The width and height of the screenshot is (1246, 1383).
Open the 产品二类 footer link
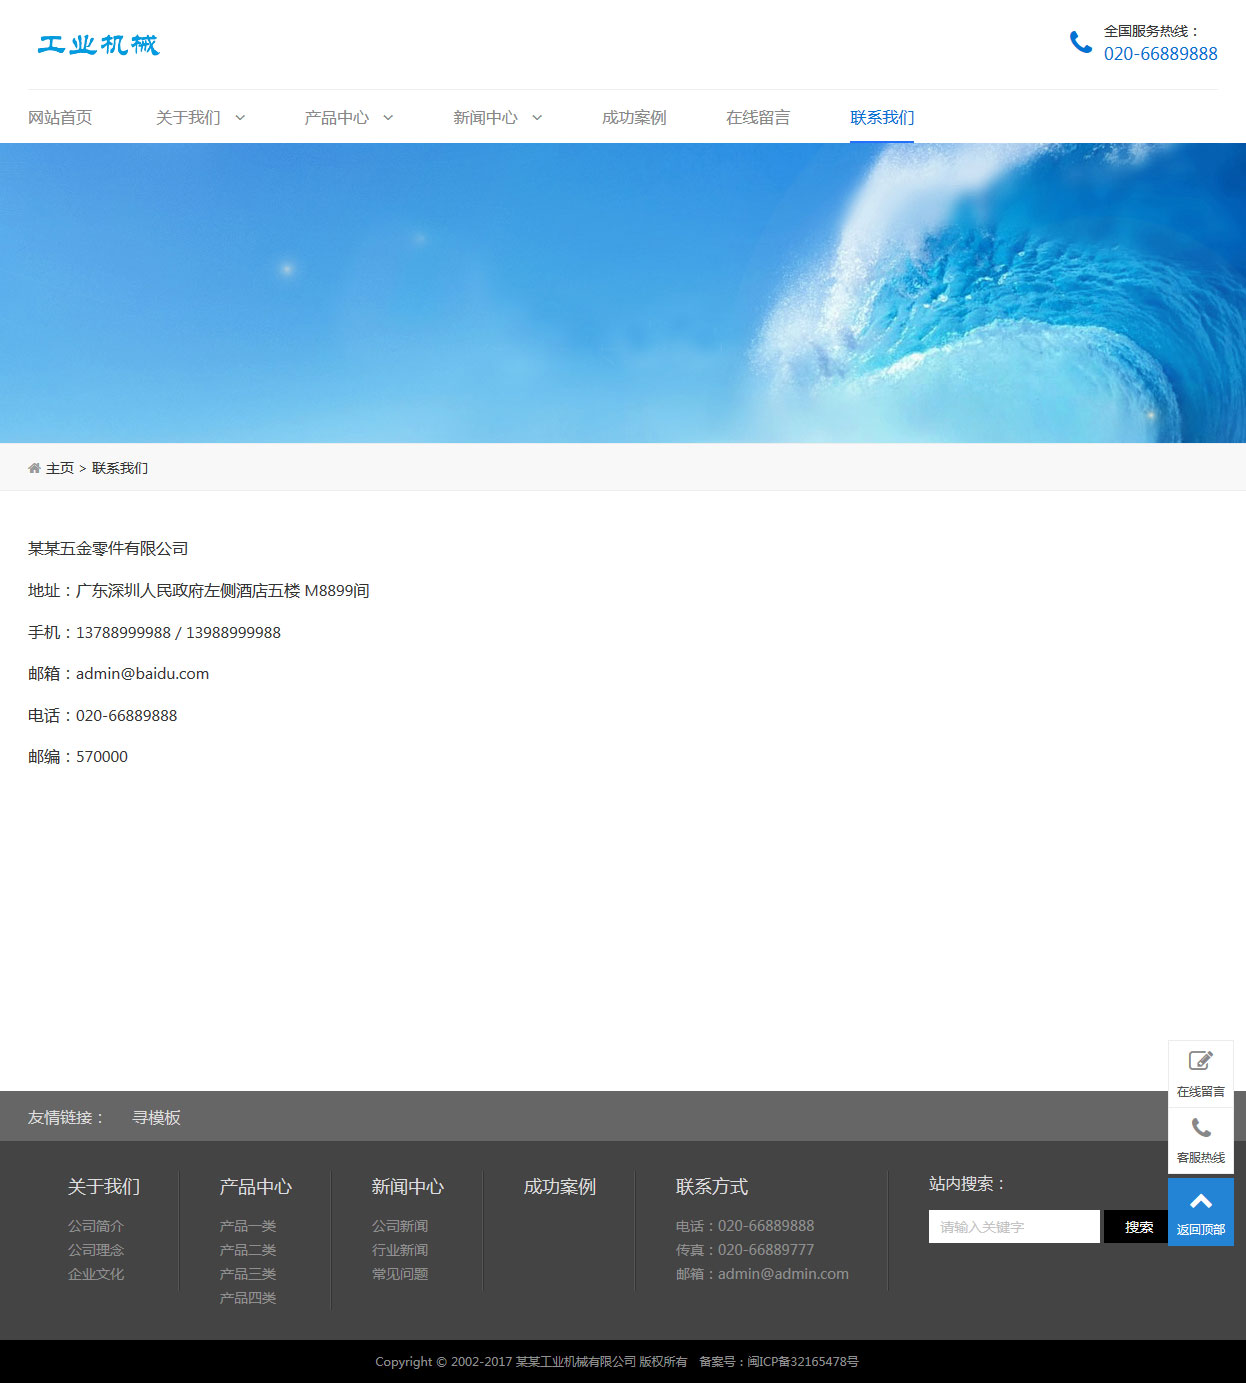(x=248, y=1250)
